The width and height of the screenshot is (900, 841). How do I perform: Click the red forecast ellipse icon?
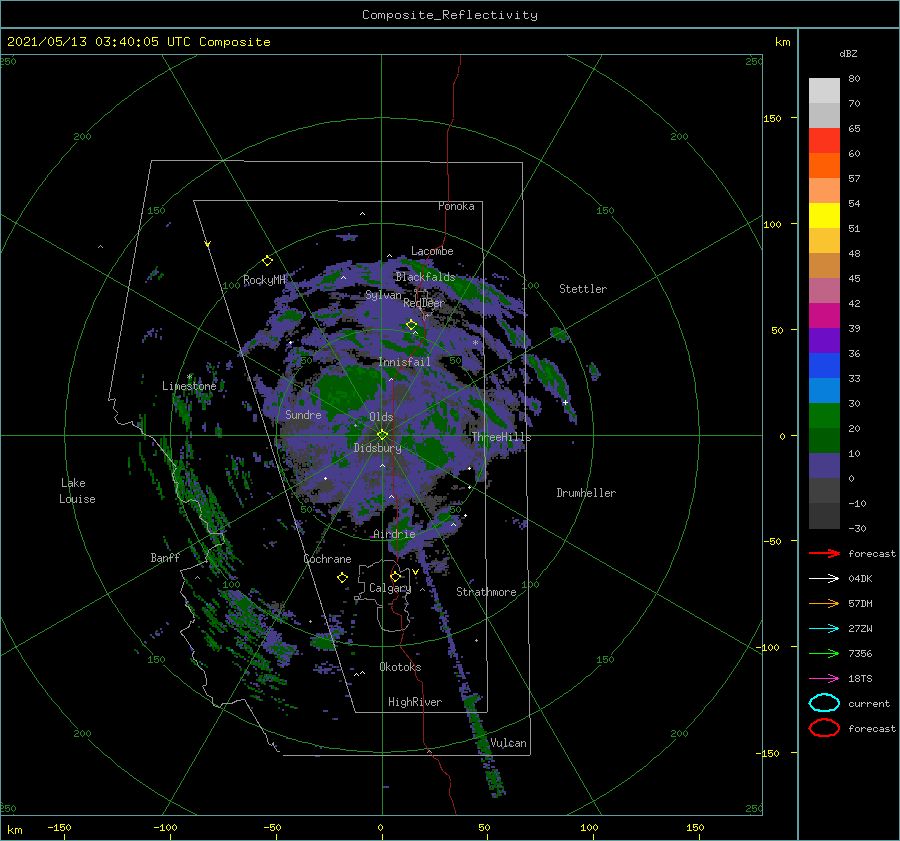pos(824,728)
